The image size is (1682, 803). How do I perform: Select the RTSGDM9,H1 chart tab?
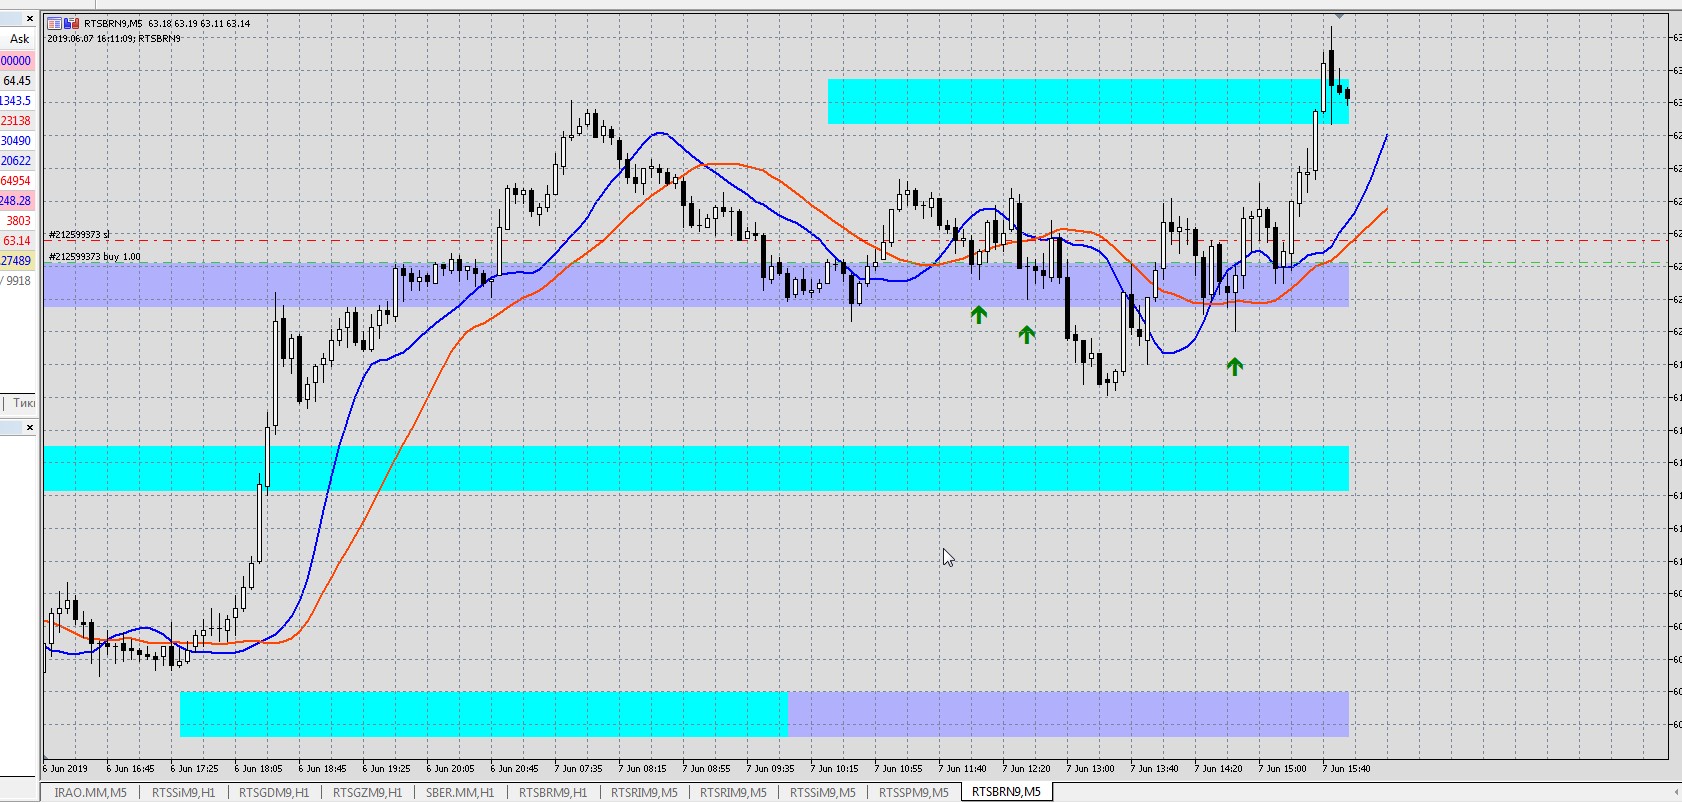coord(274,792)
